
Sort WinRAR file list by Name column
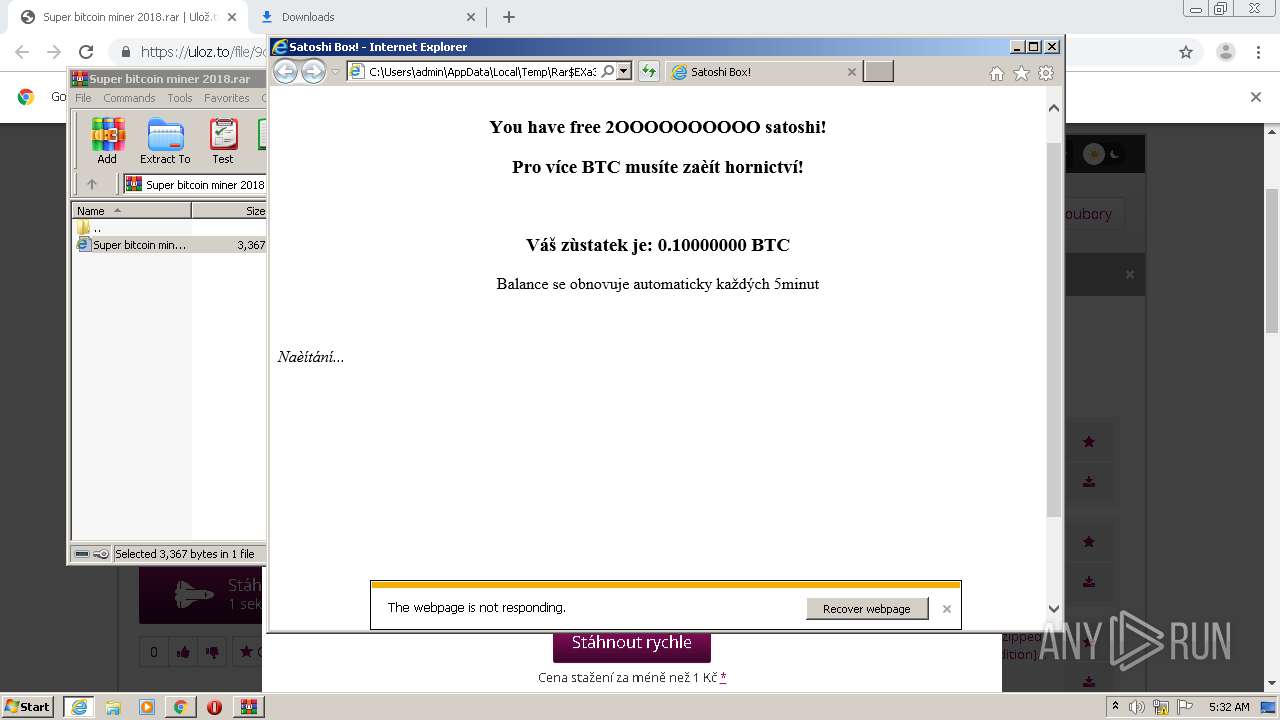pos(131,210)
